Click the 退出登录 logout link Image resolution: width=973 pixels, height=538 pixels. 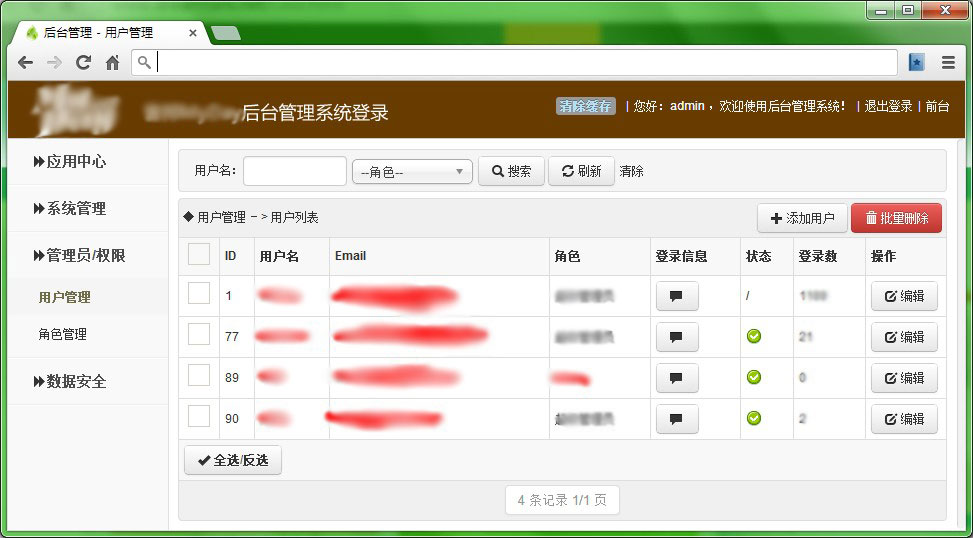click(x=888, y=106)
